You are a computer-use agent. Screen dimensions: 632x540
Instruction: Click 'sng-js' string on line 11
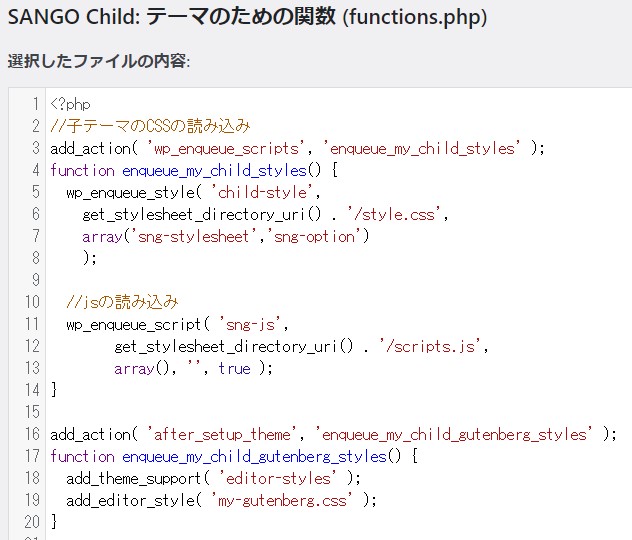pos(250,324)
